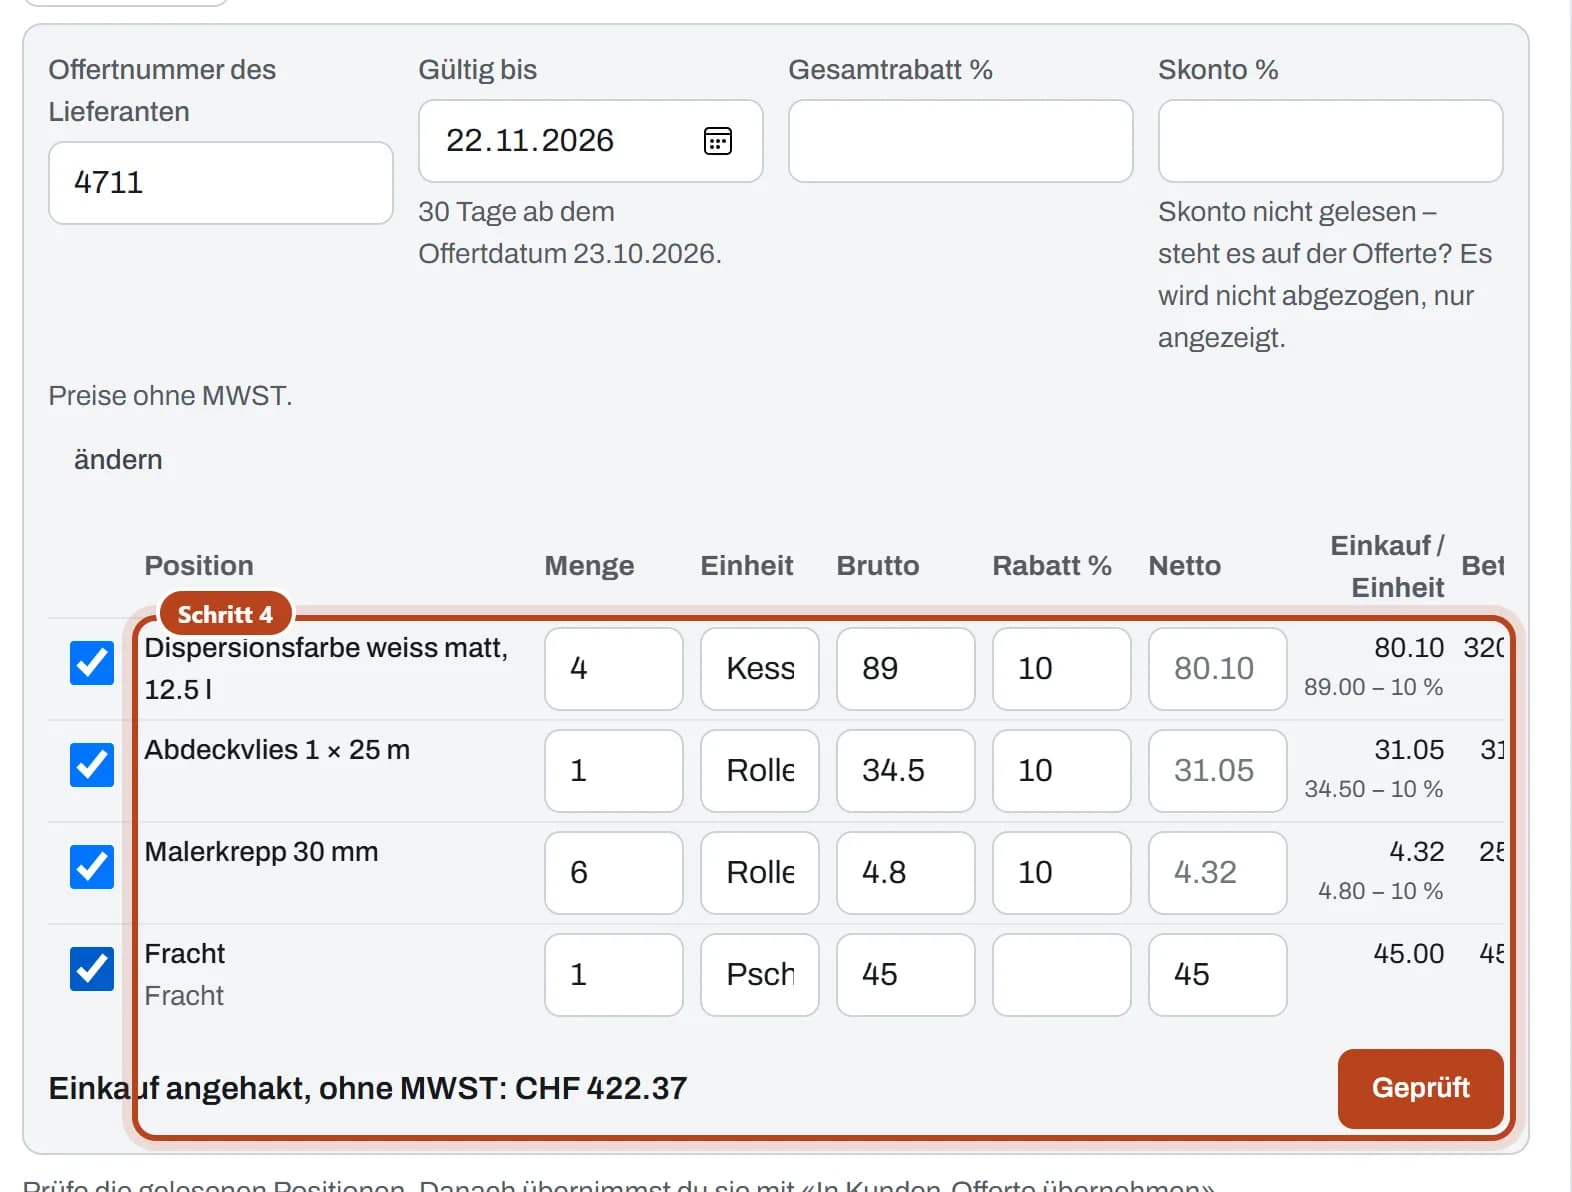Toggle the Fracht row checkbox

tap(92, 969)
